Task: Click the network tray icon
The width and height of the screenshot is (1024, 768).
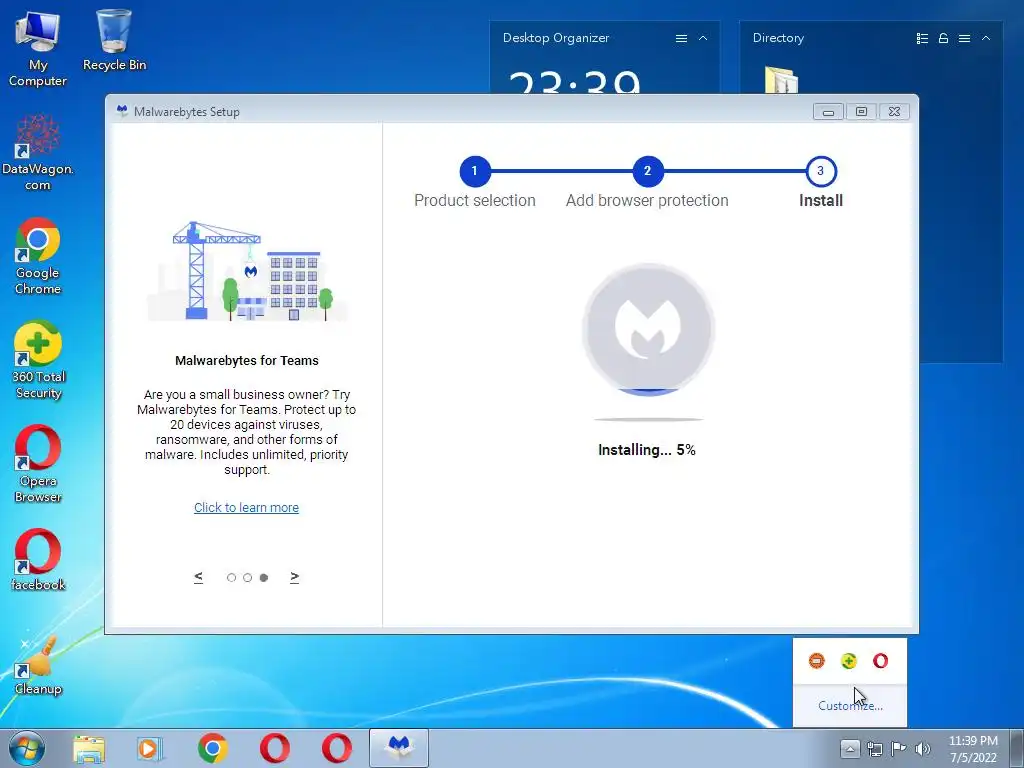Action: [x=874, y=749]
